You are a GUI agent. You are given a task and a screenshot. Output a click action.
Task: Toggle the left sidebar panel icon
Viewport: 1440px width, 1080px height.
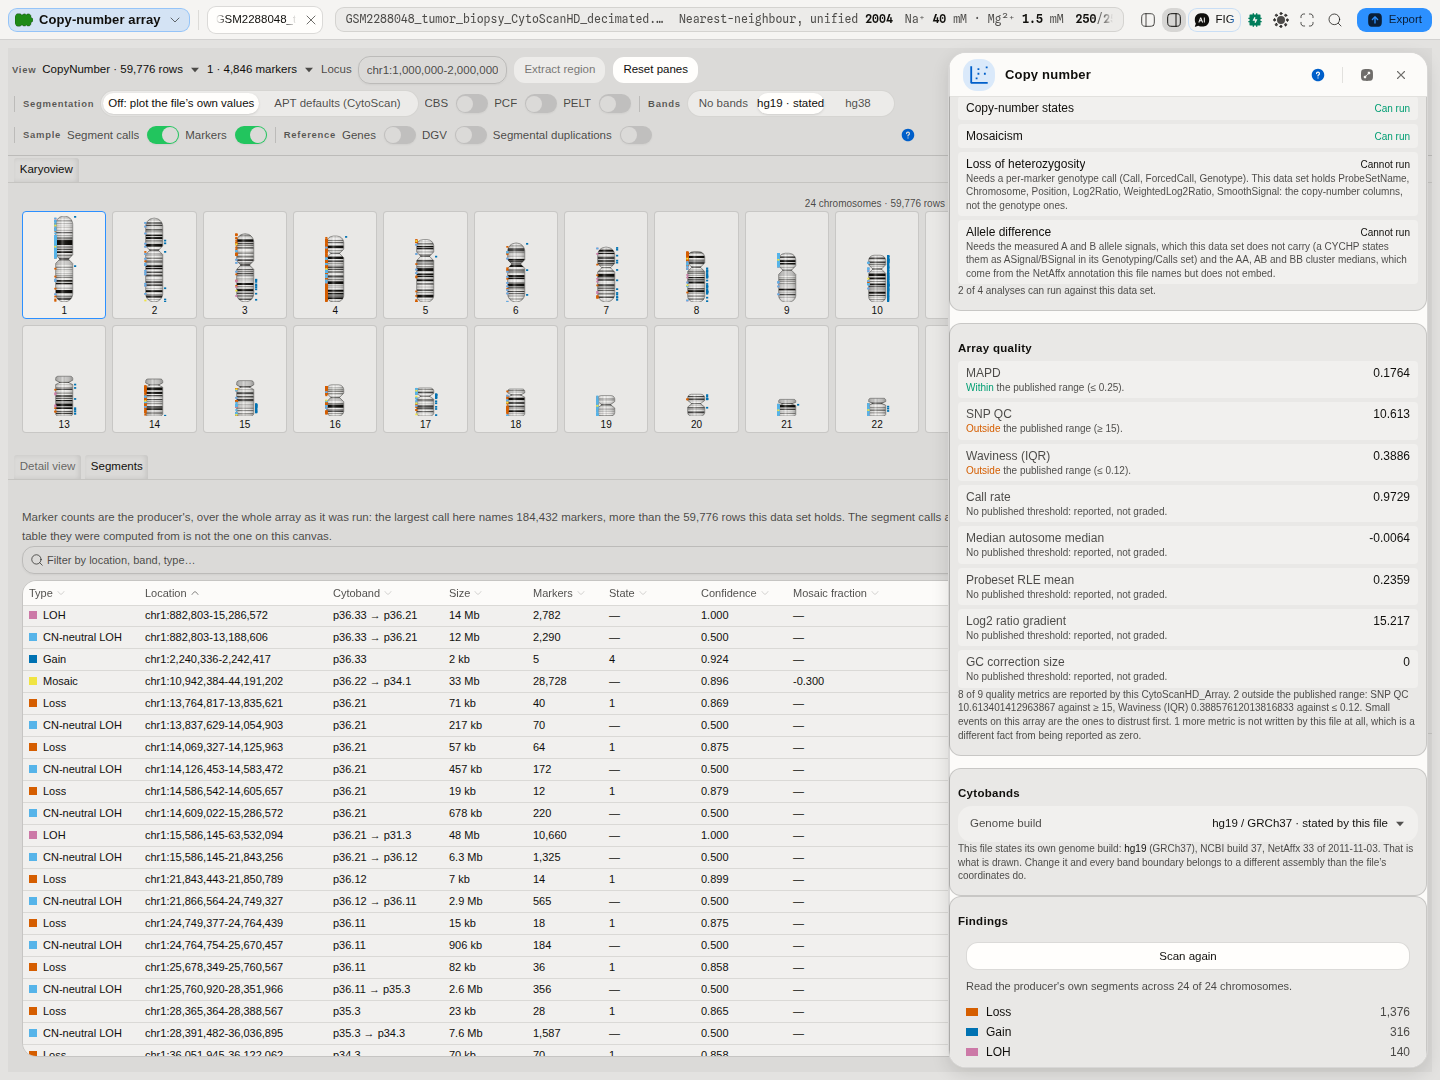pyautogui.click(x=1148, y=20)
